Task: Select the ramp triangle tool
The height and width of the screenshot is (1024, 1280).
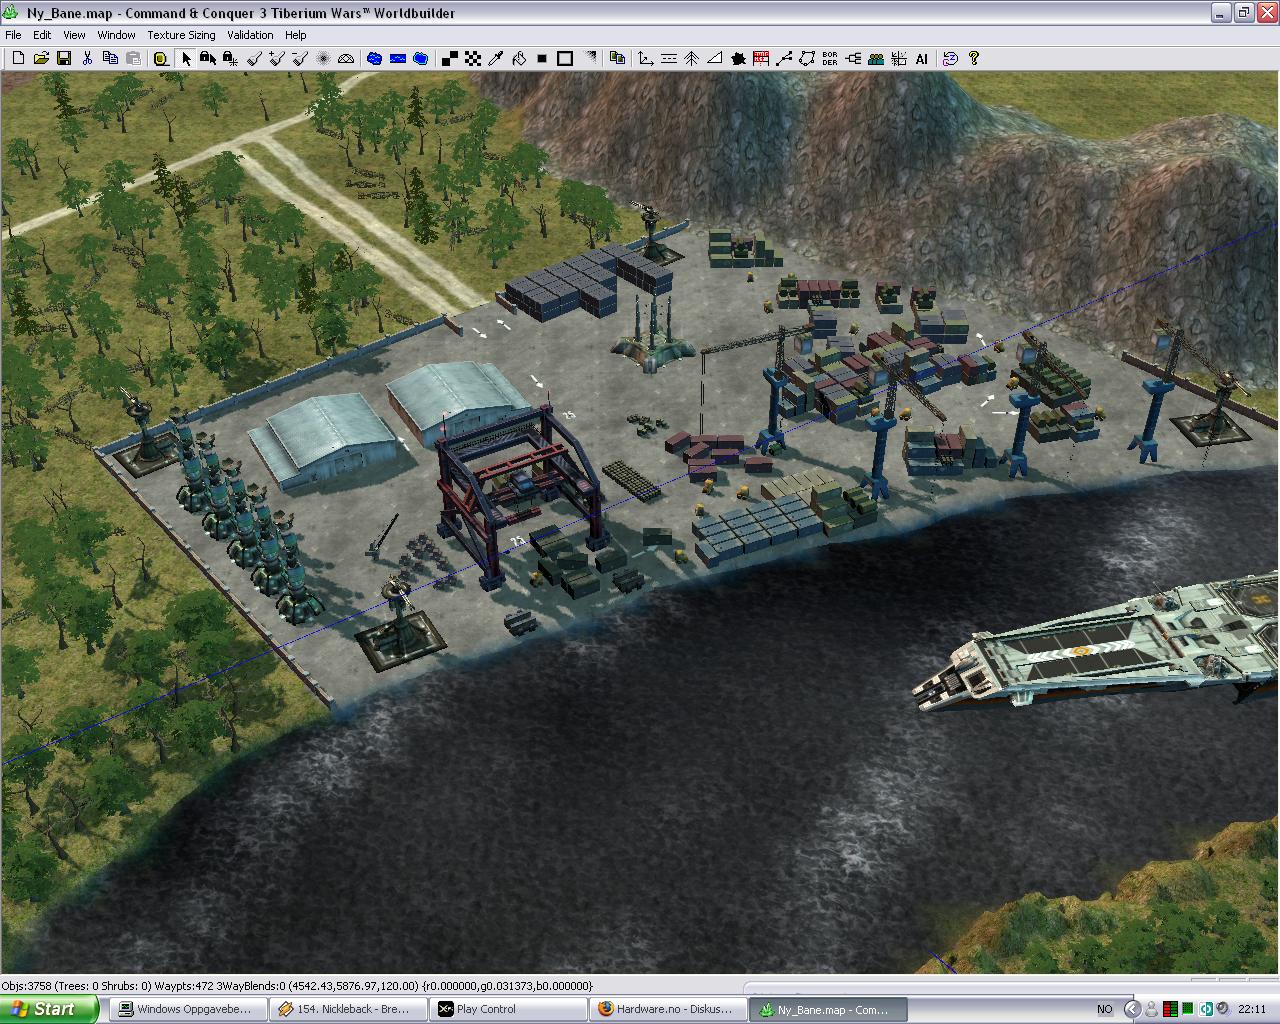Action: point(715,59)
